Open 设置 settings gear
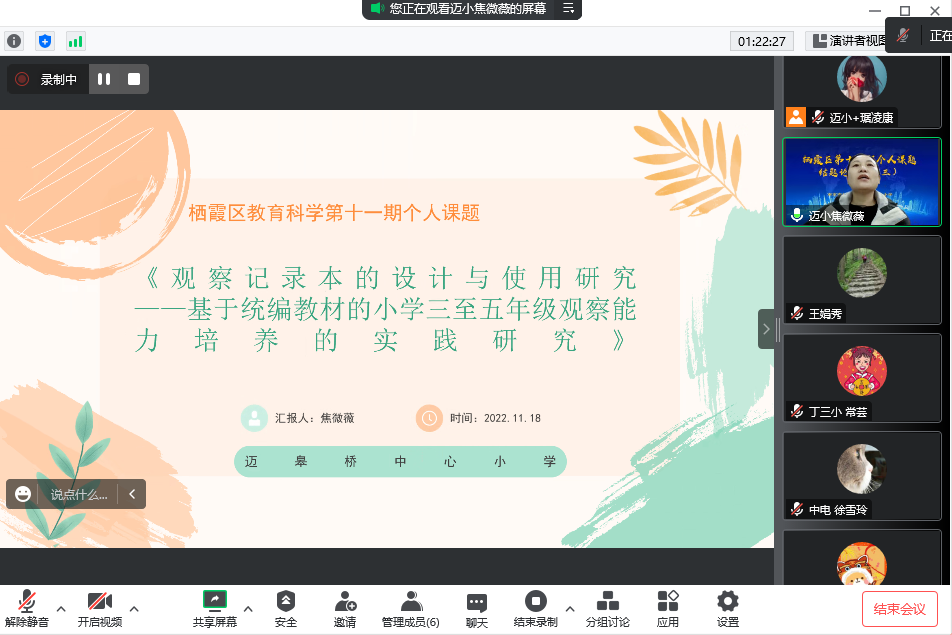This screenshot has height=635, width=952. tap(727, 609)
